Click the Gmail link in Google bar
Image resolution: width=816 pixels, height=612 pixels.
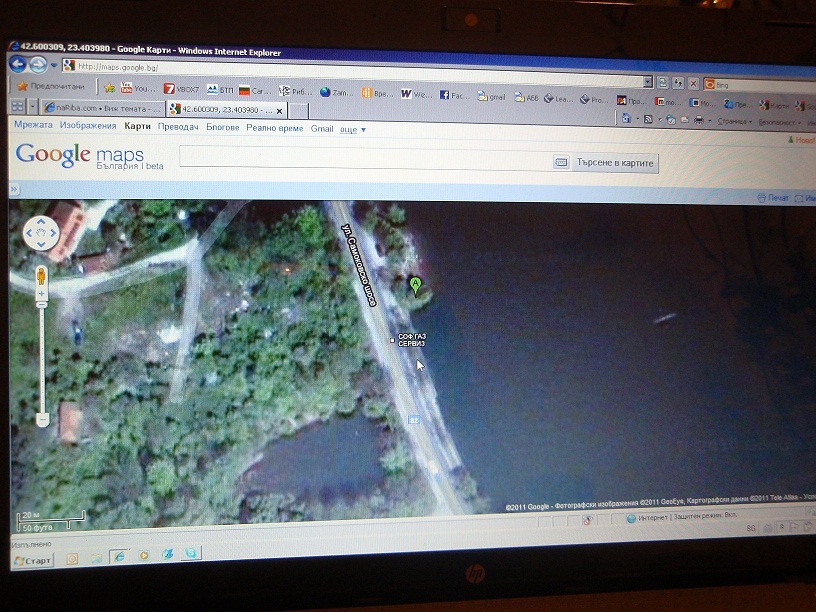(322, 129)
